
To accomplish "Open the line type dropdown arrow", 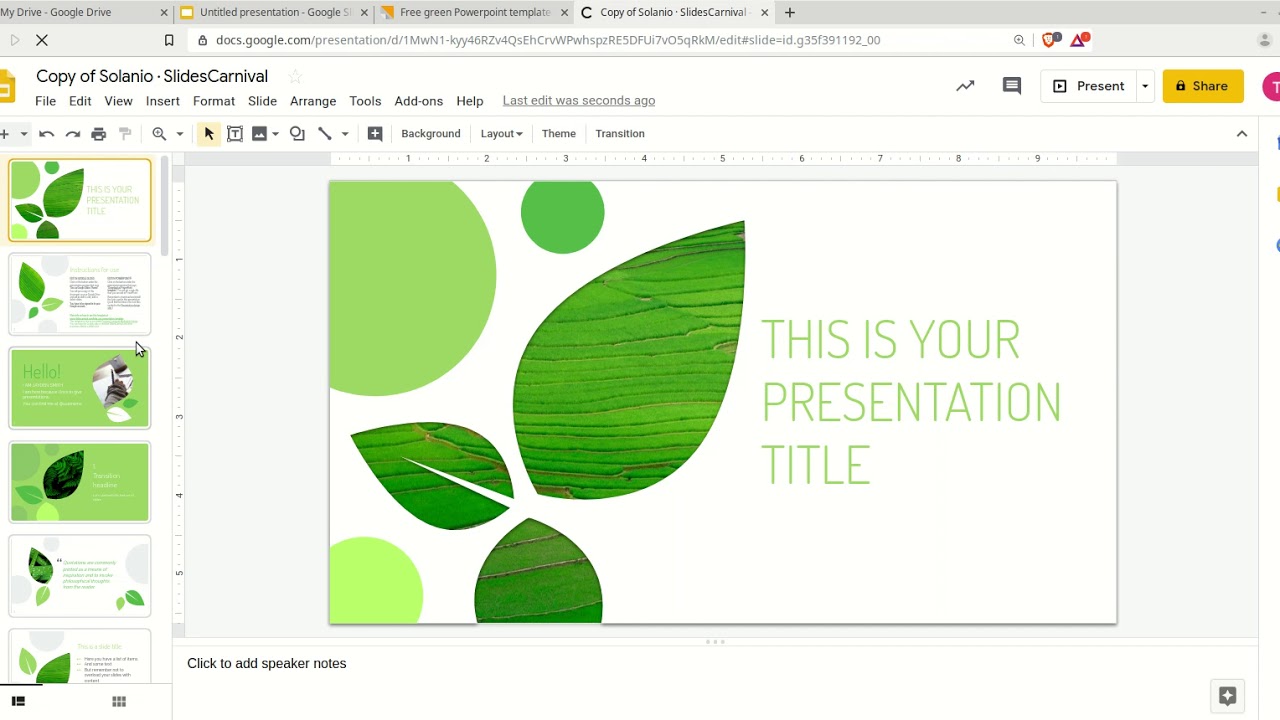I will pyautogui.click(x=345, y=134).
